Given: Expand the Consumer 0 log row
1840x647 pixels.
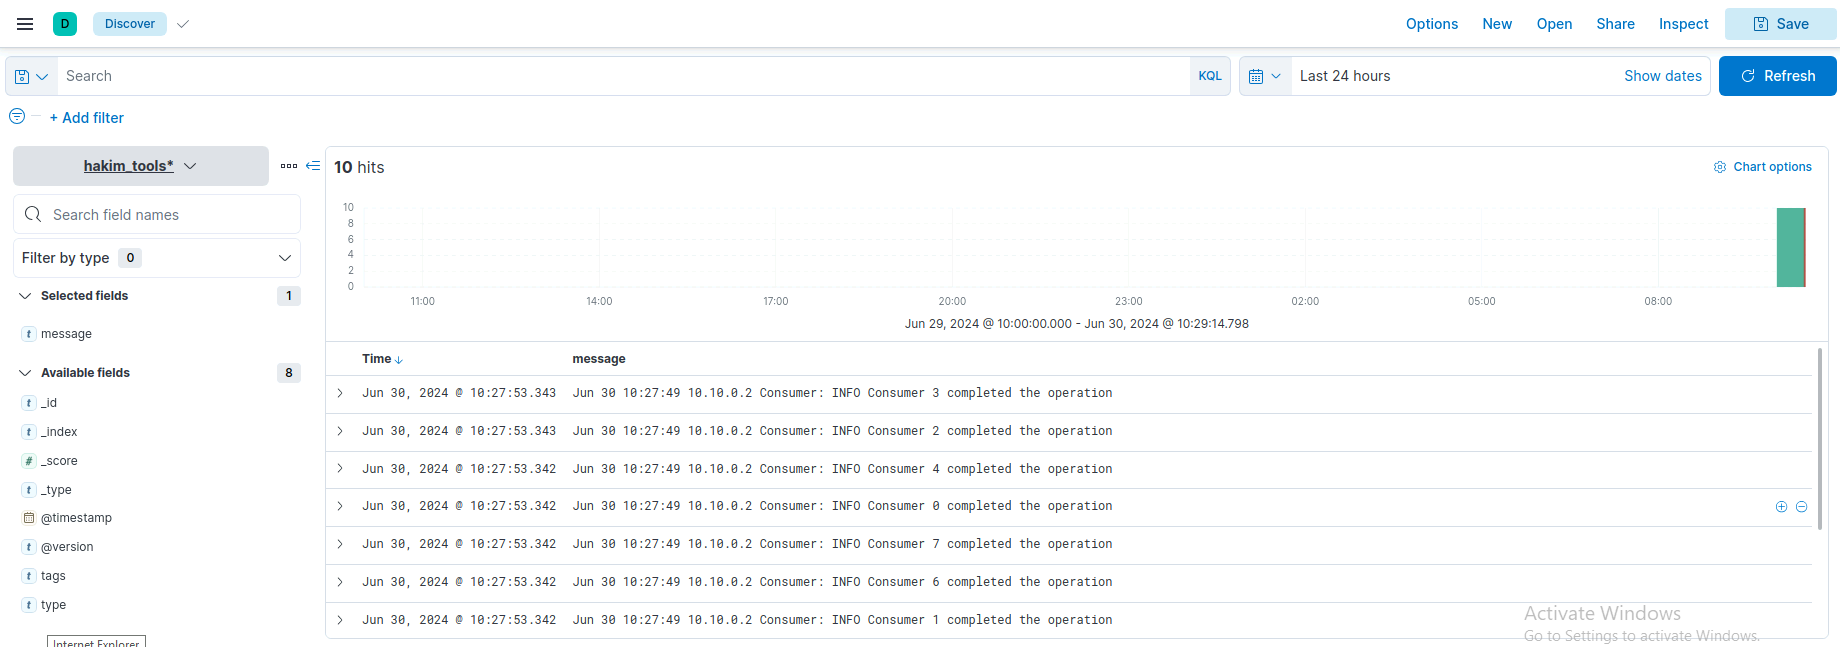Looking at the screenshot, I should pyautogui.click(x=340, y=506).
